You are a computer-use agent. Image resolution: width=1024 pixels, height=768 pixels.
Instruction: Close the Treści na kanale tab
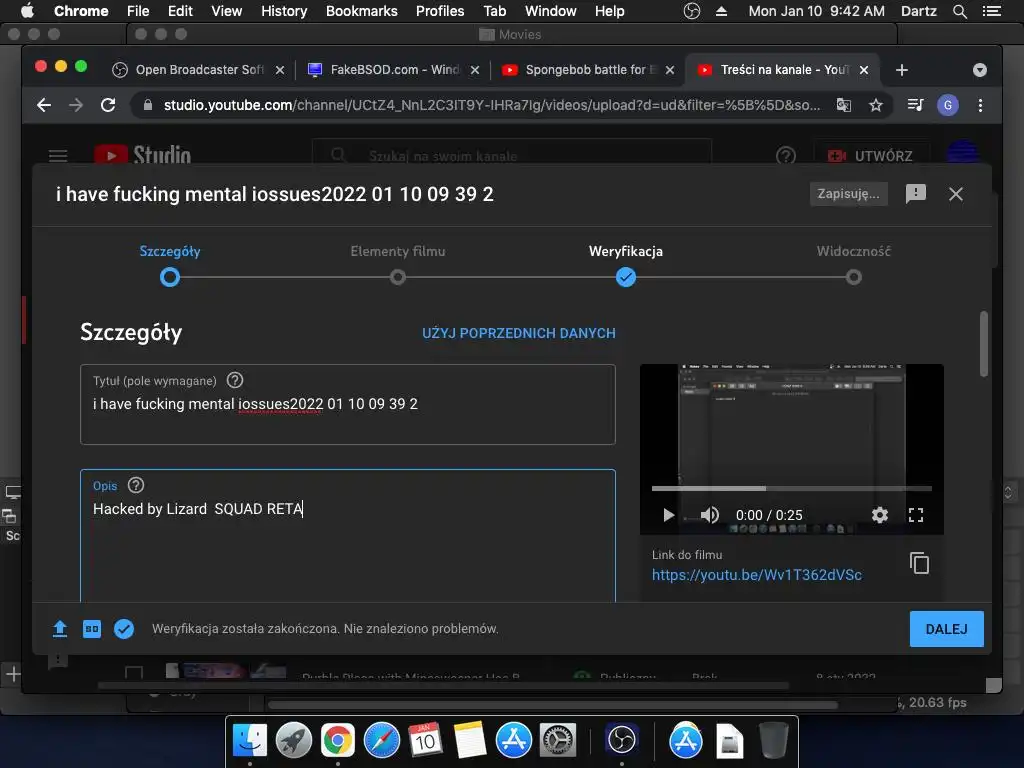(863, 70)
